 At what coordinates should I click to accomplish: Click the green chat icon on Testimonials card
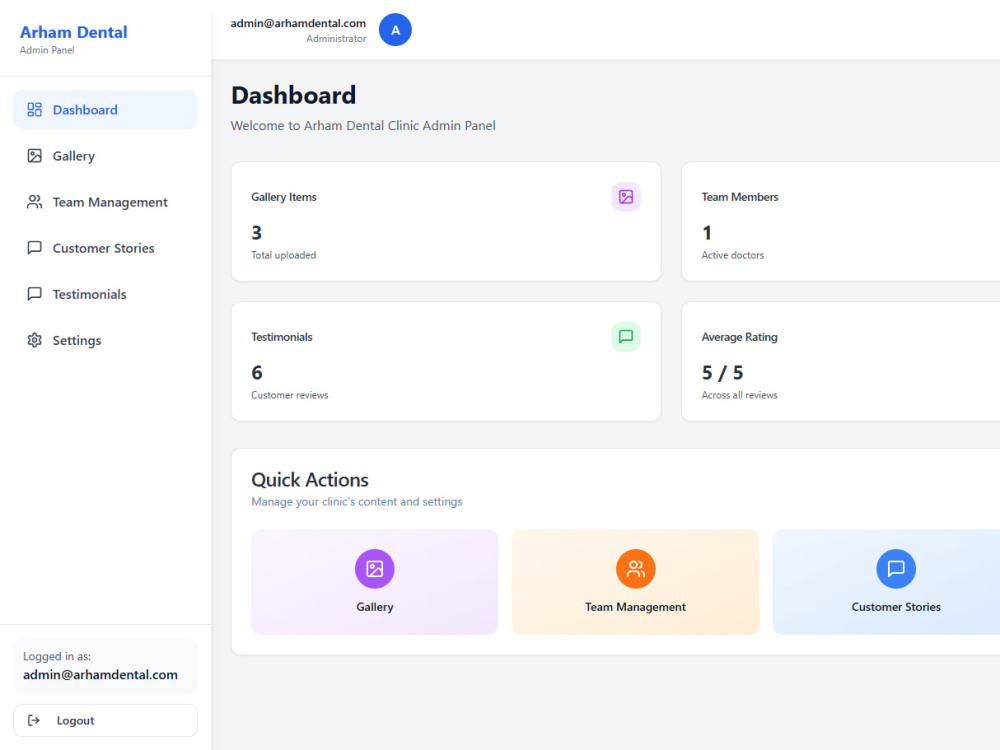[x=626, y=336]
